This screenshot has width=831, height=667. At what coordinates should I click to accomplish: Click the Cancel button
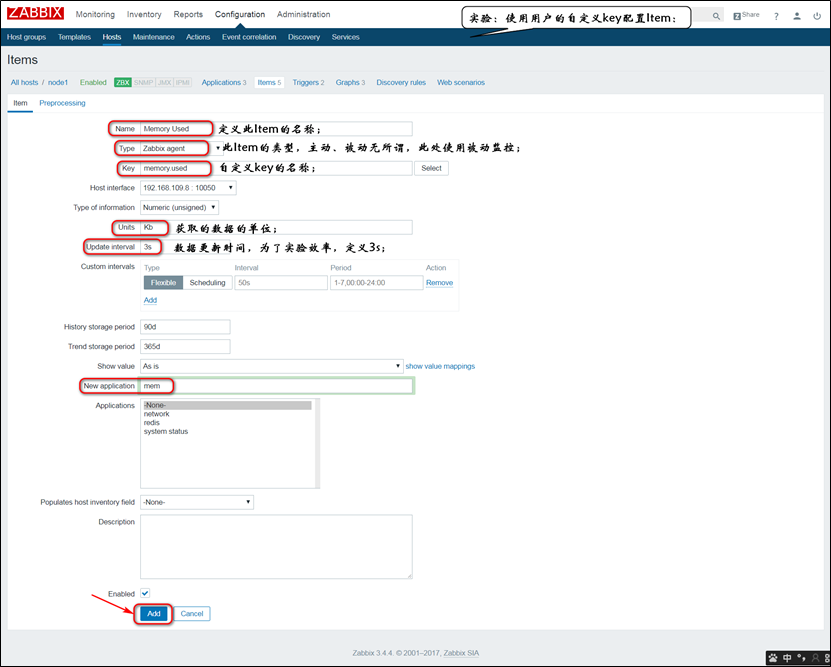192,613
